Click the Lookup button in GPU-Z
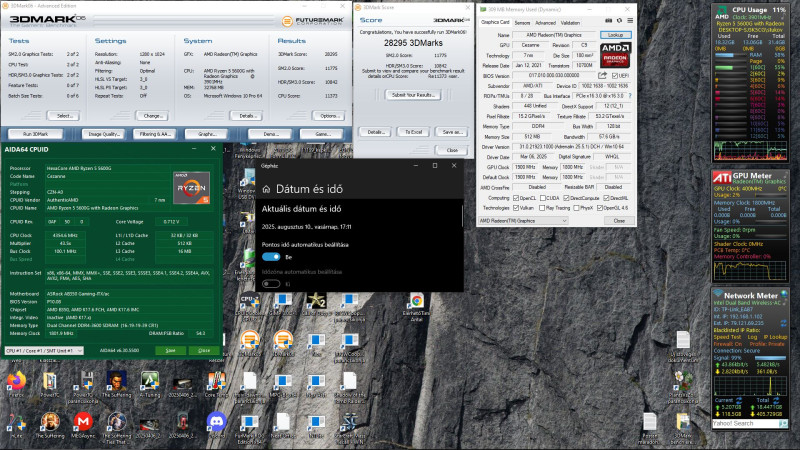800x450 pixels. pyautogui.click(x=615, y=35)
